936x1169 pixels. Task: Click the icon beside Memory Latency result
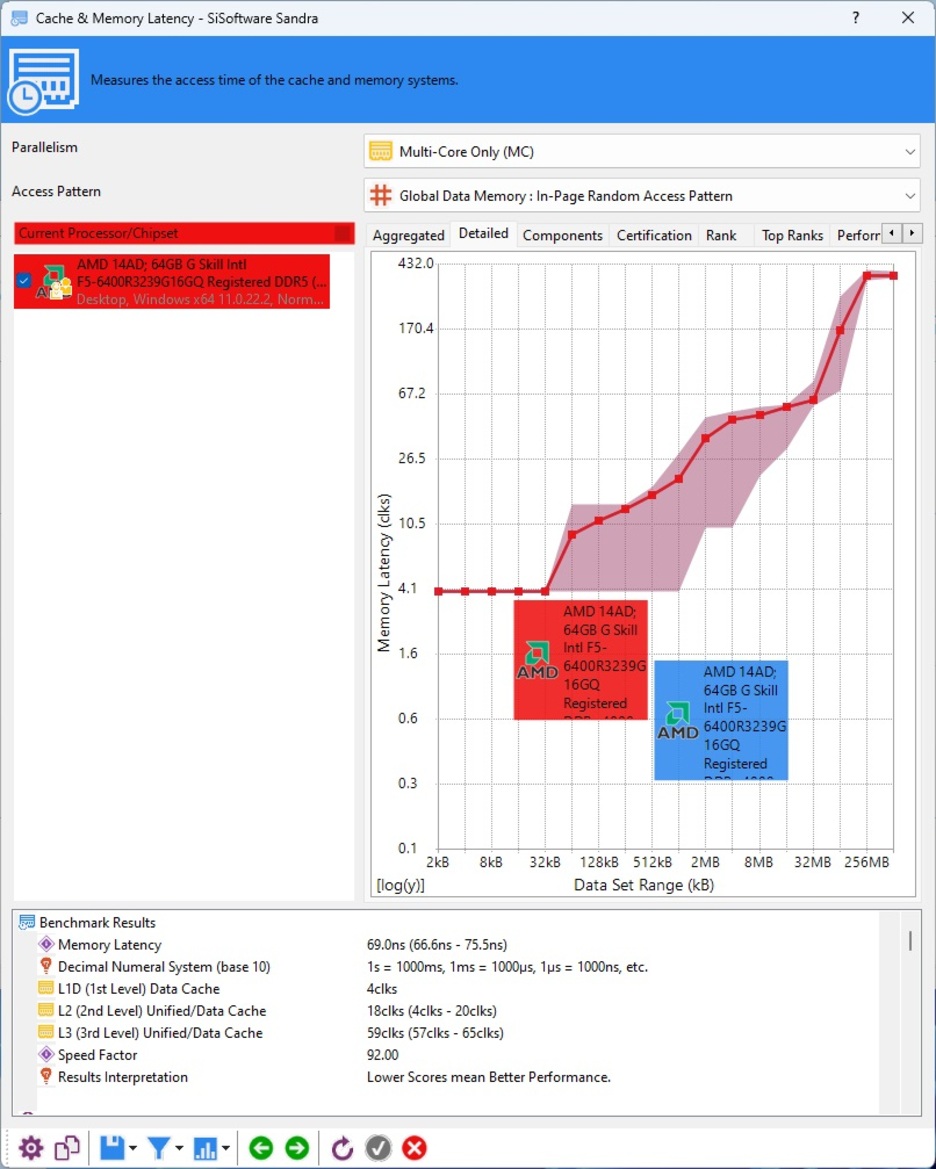click(46, 945)
